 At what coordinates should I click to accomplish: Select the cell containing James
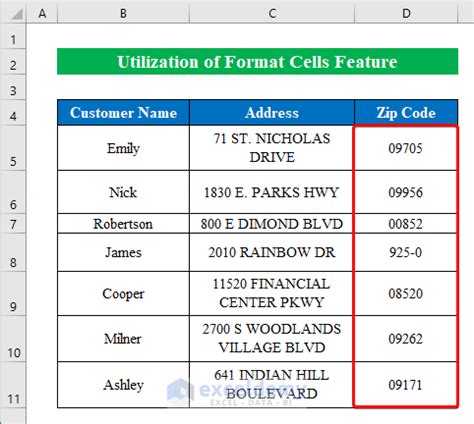pos(123,252)
